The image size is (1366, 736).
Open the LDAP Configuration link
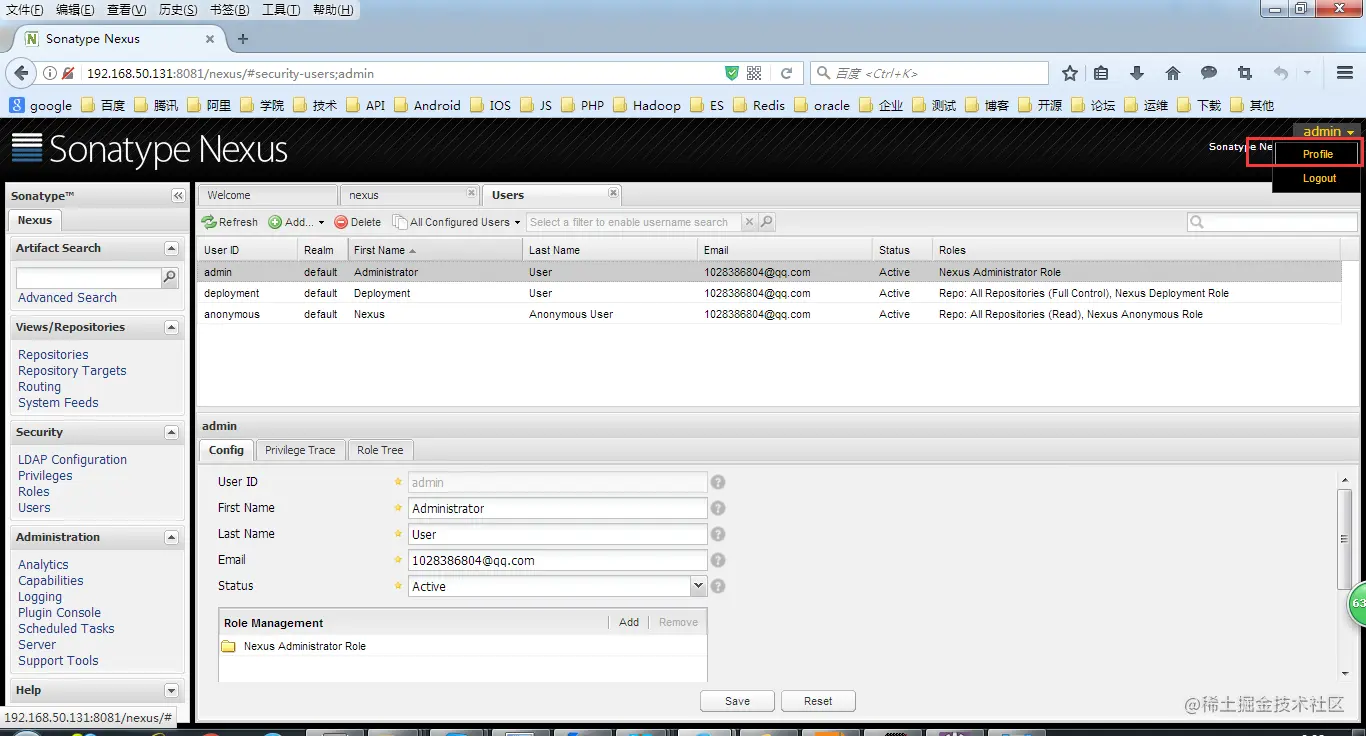pos(72,460)
